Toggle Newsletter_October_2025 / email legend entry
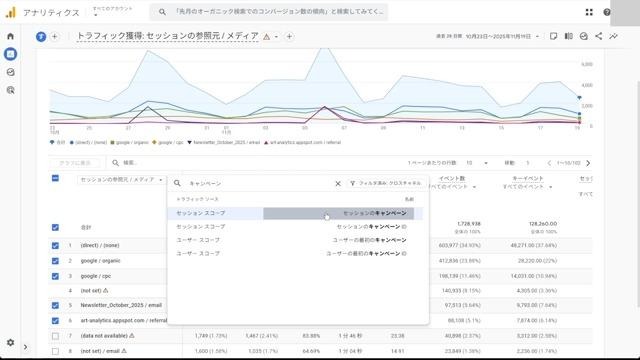 (224, 142)
